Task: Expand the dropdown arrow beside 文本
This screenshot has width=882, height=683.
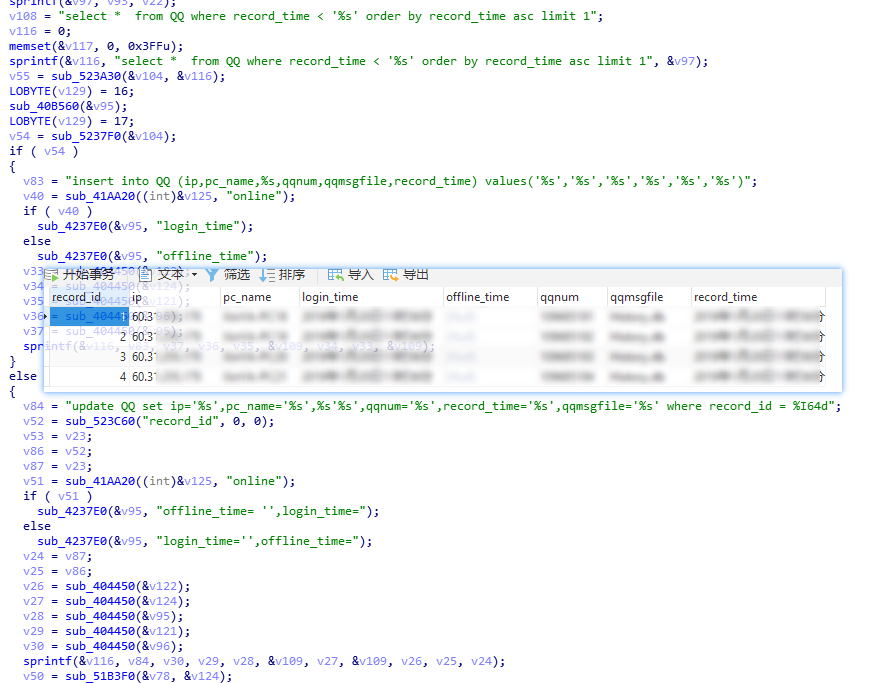Action: tap(194, 275)
